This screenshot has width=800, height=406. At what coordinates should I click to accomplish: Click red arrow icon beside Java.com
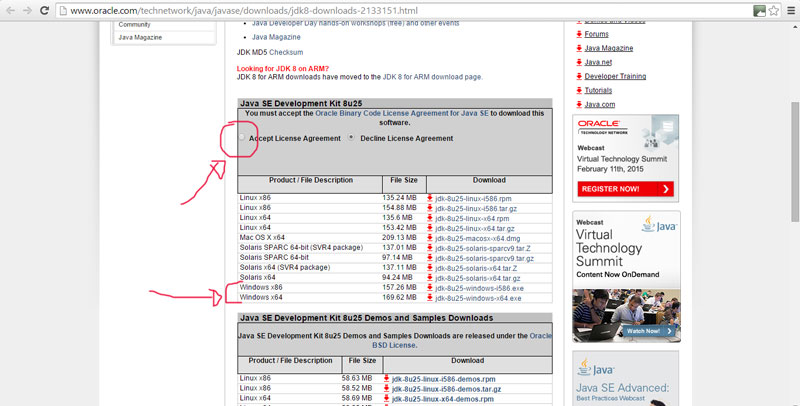579,104
